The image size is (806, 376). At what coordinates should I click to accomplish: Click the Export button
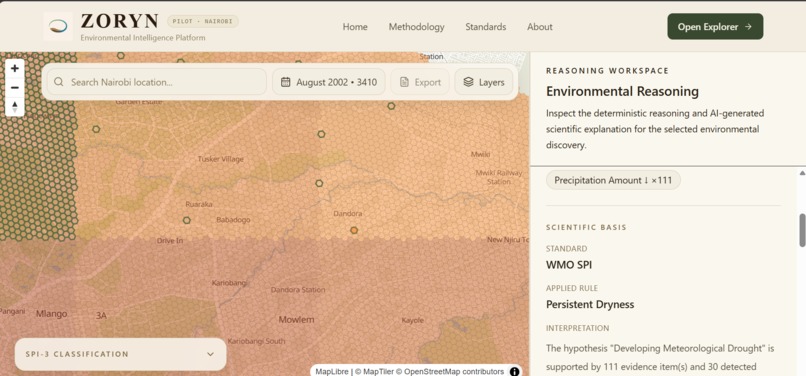tap(420, 82)
